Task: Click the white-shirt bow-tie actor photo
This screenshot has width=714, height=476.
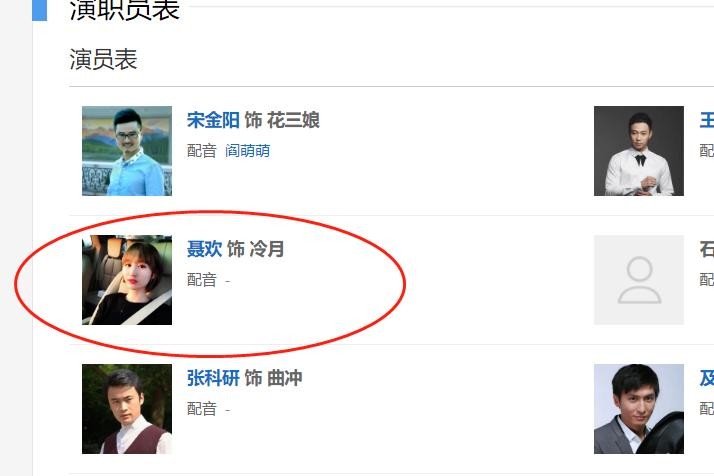Action: point(639,151)
